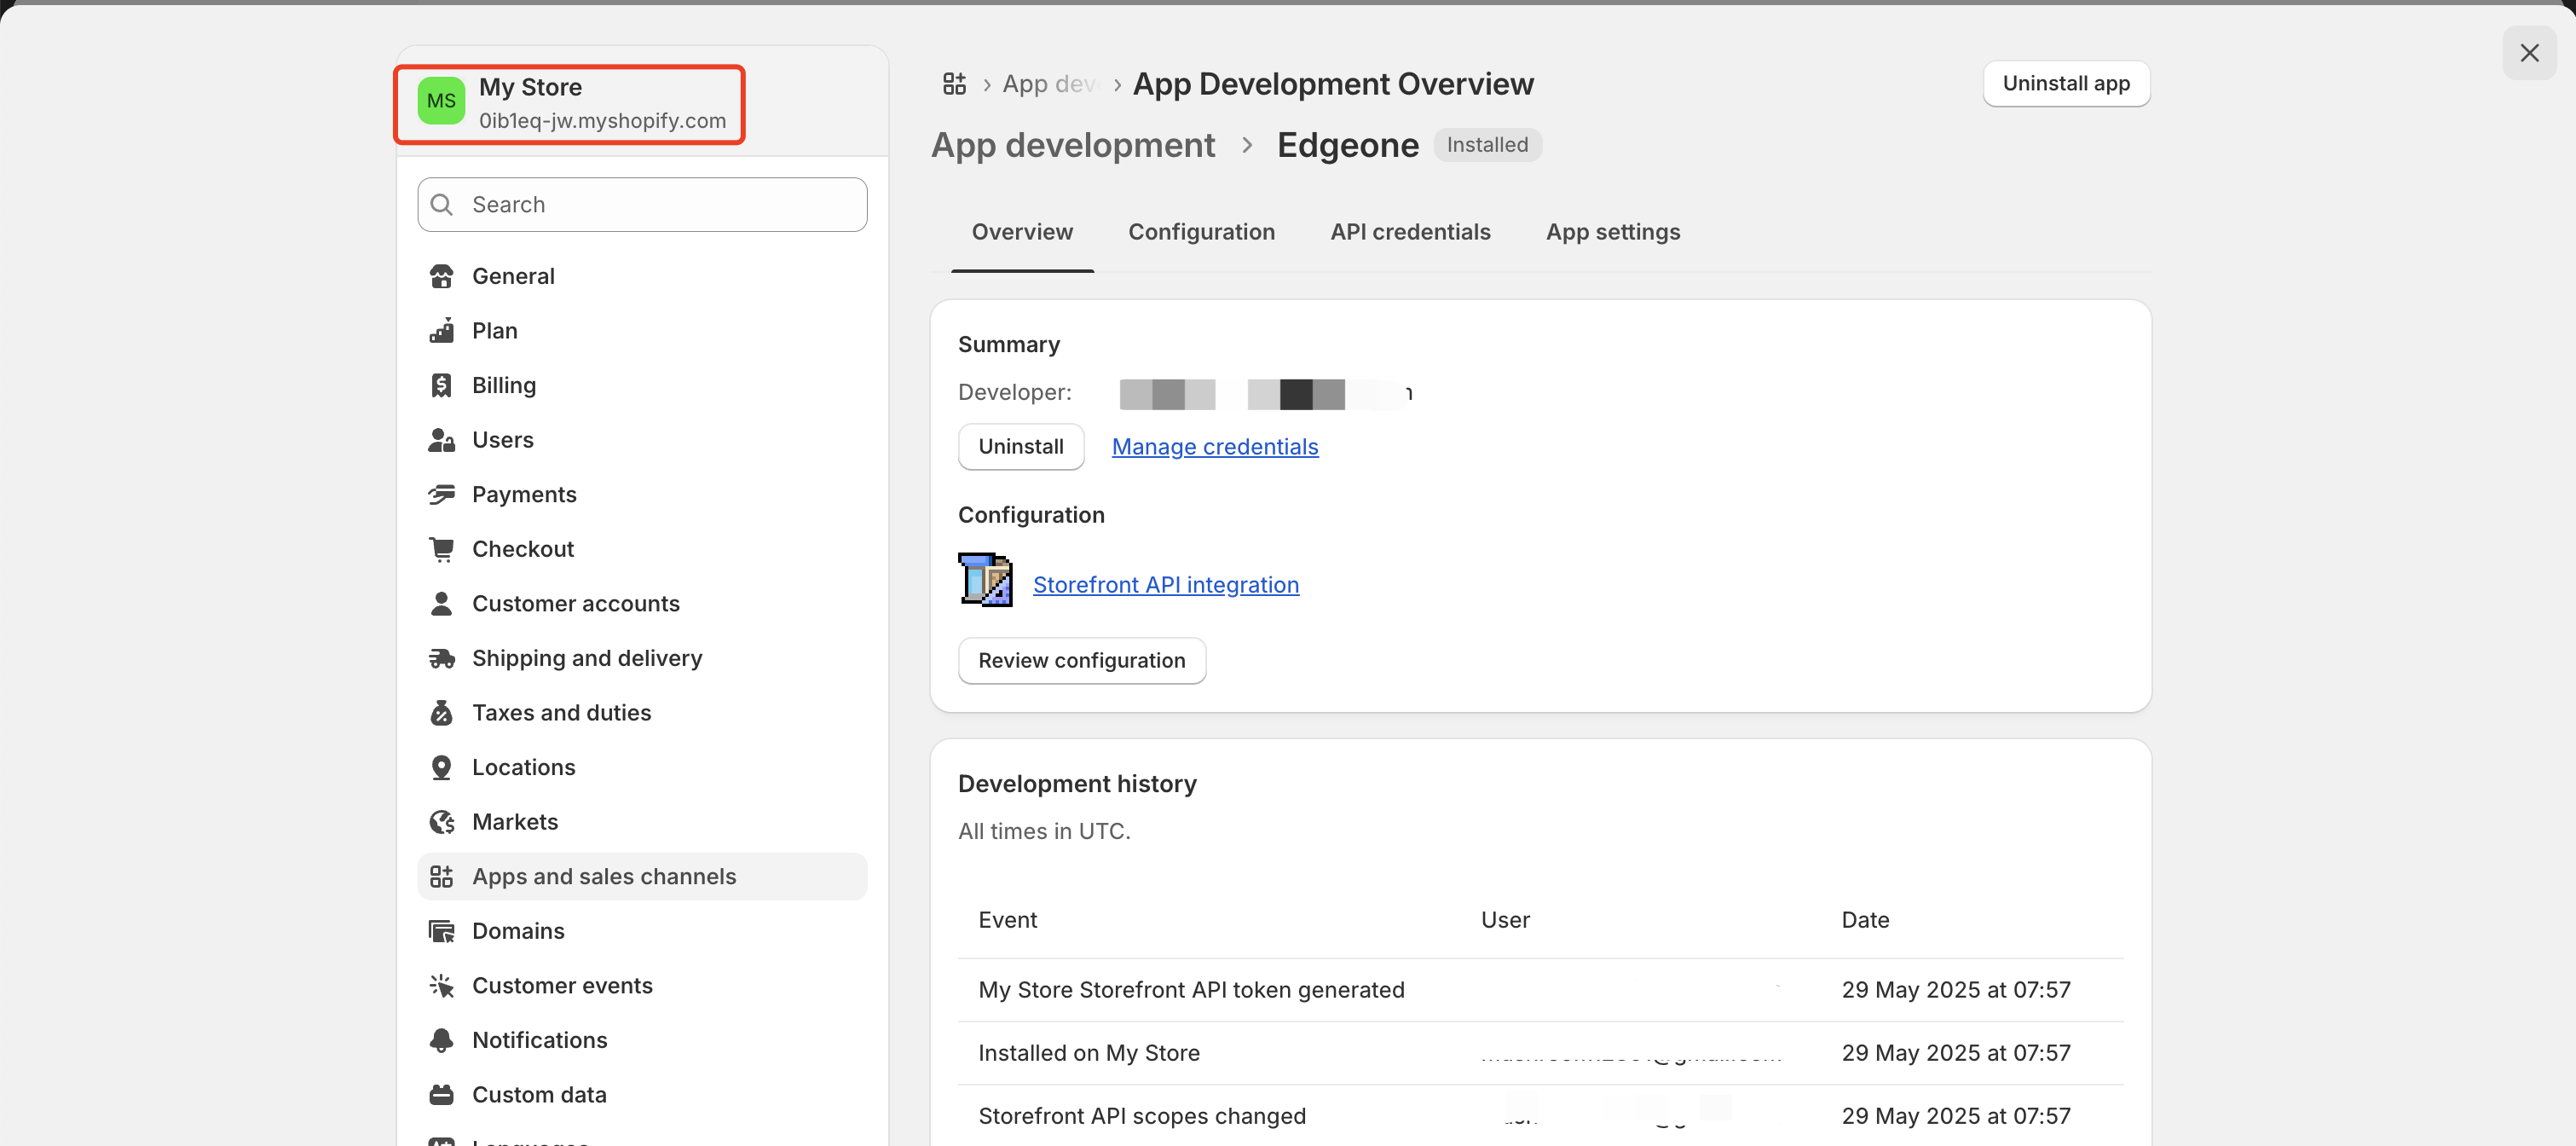The width and height of the screenshot is (2576, 1146).
Task: Open the API credentials tab
Action: [1409, 232]
